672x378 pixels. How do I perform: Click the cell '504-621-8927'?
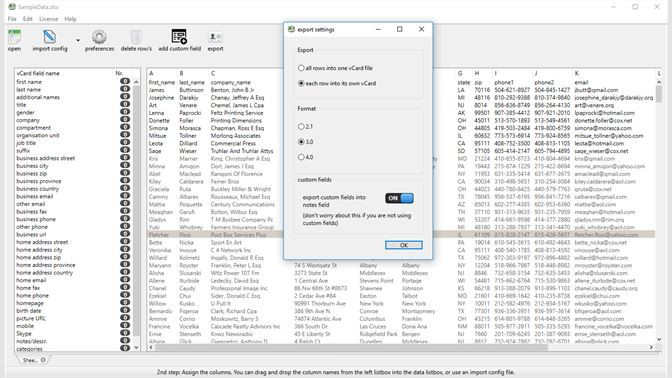[511, 90]
